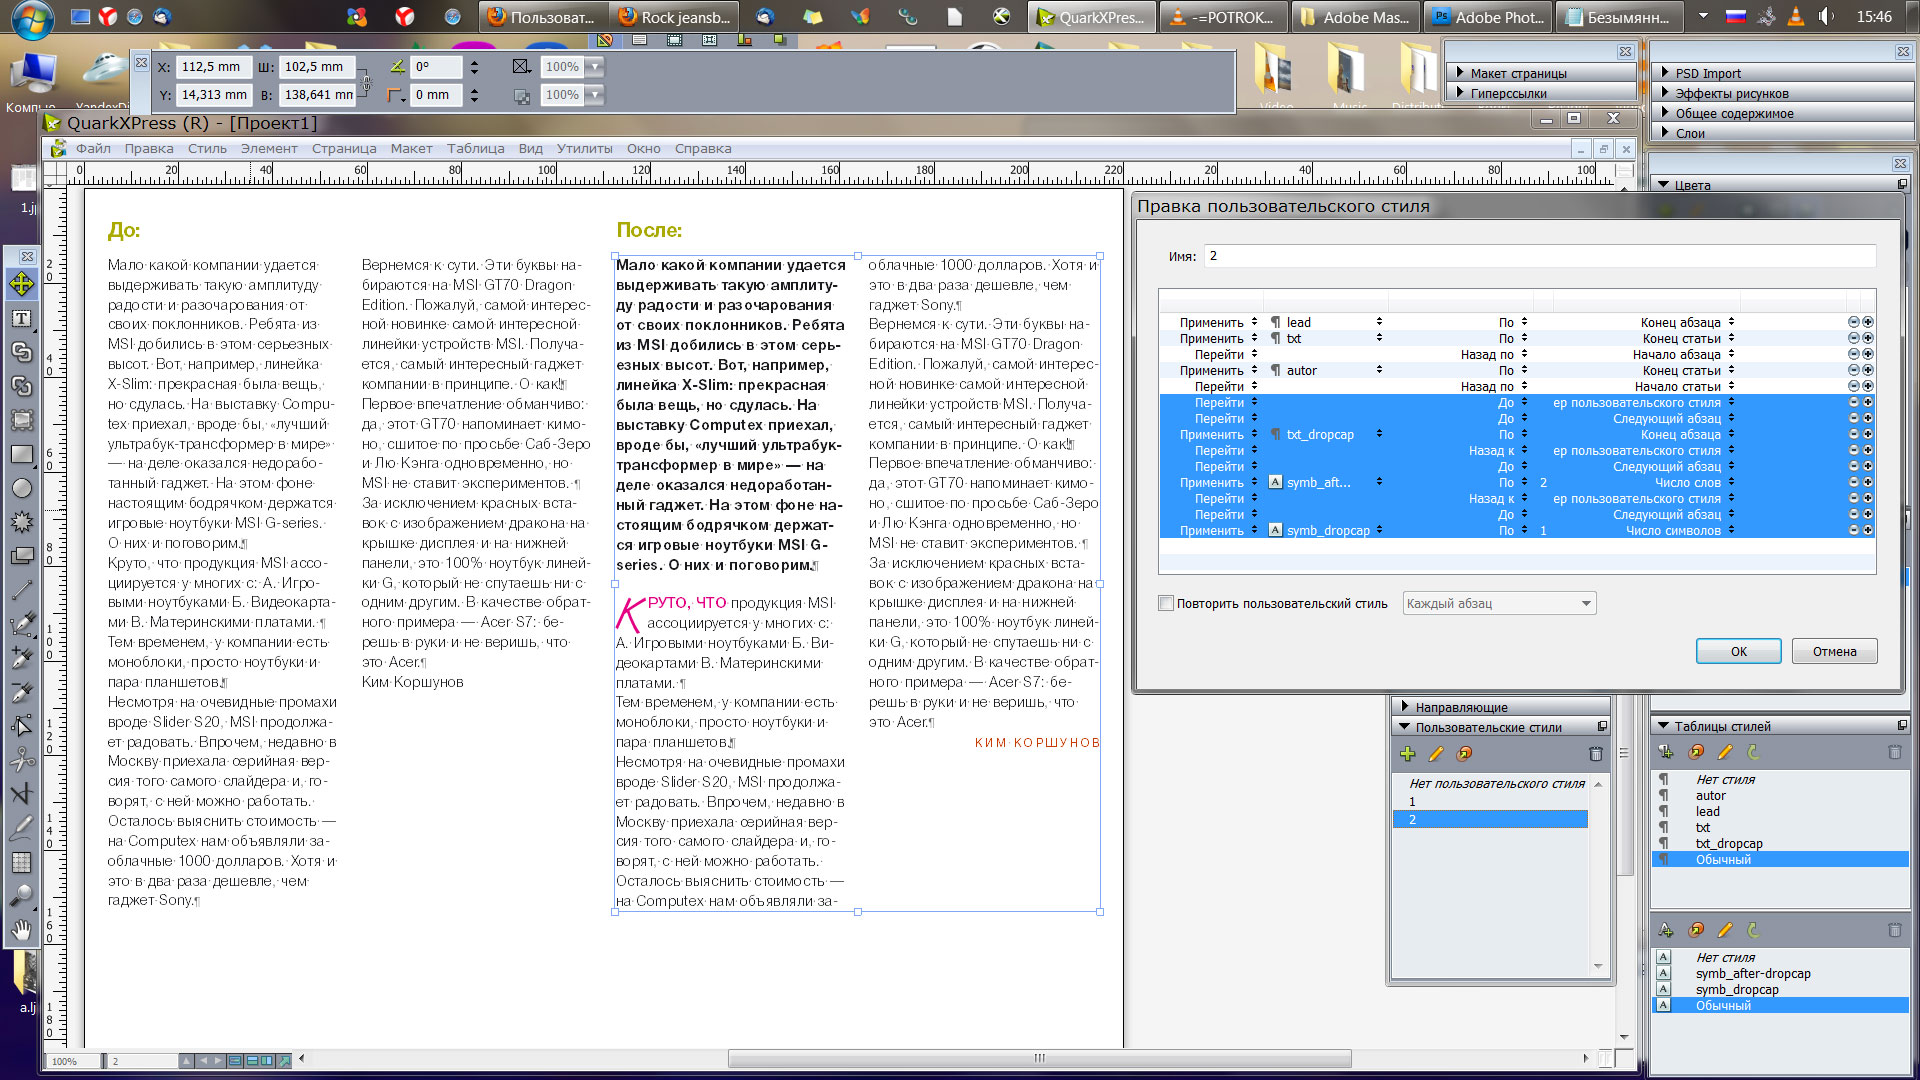Click the X position field 112,5 mm
This screenshot has width=1920, height=1080.
(x=214, y=67)
